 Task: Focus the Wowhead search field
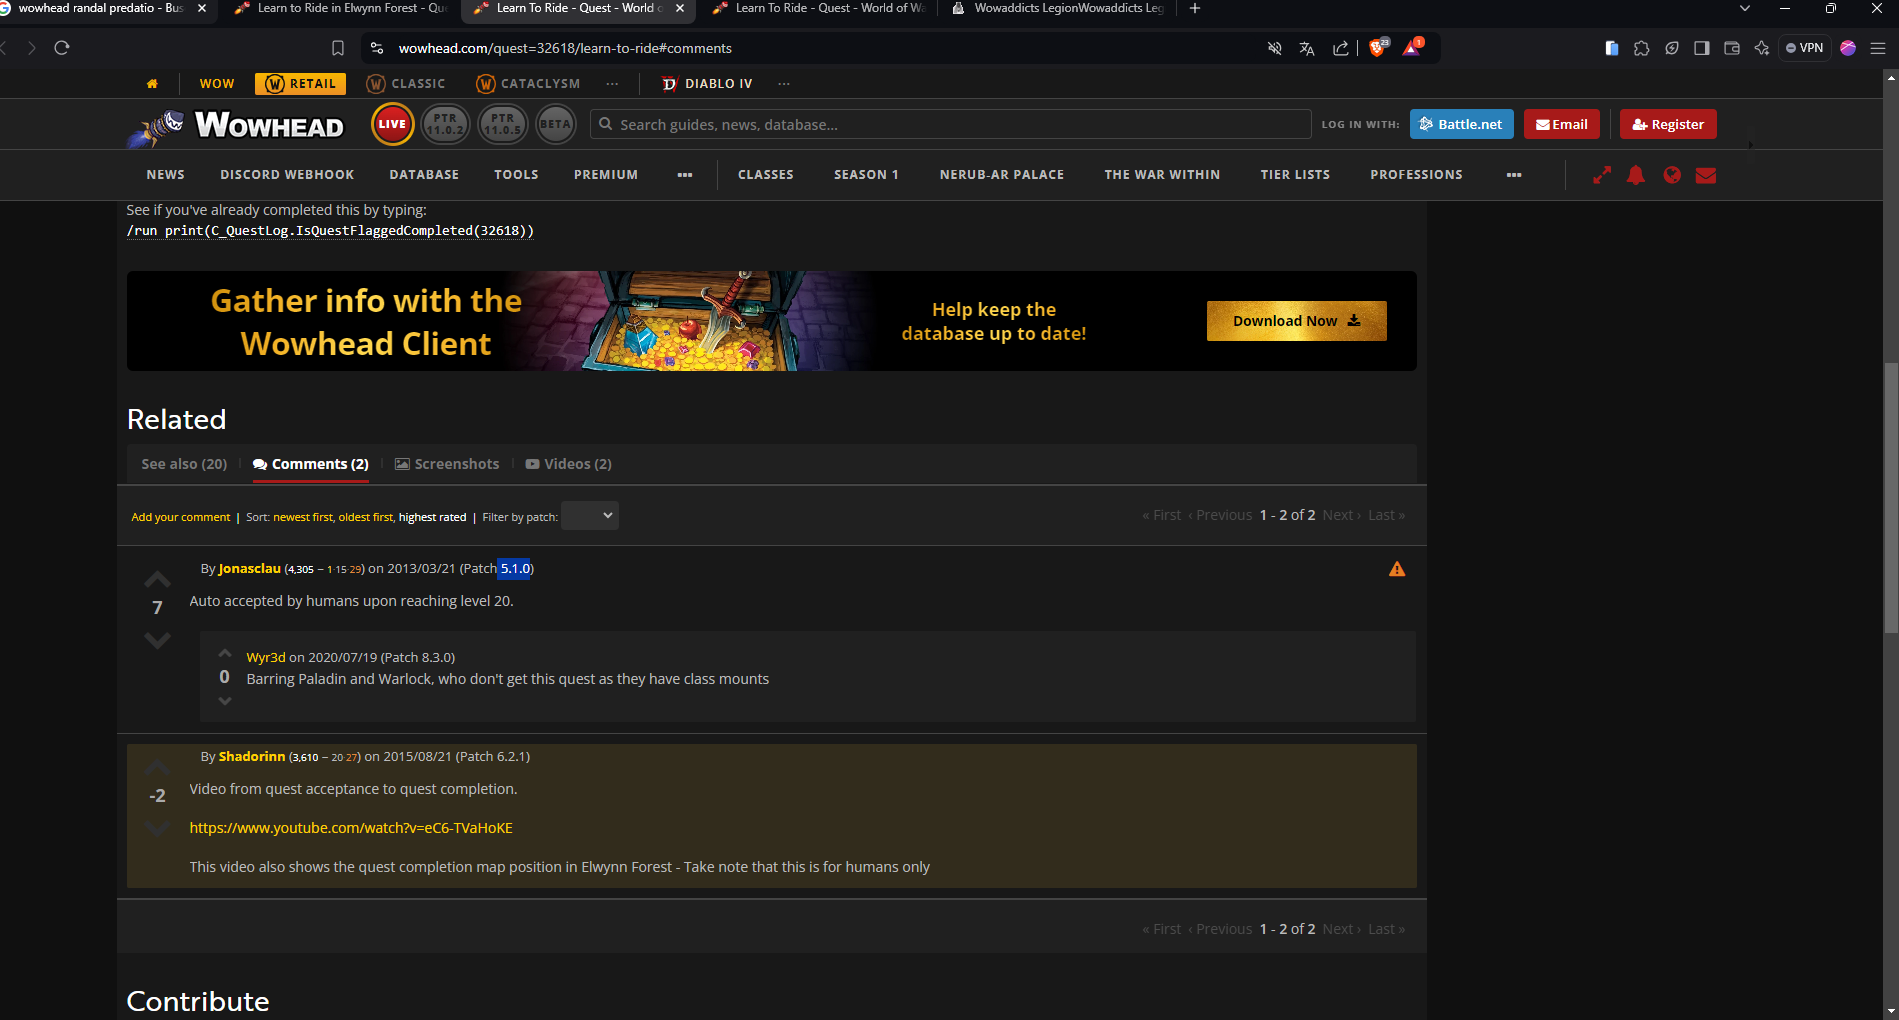tap(950, 125)
